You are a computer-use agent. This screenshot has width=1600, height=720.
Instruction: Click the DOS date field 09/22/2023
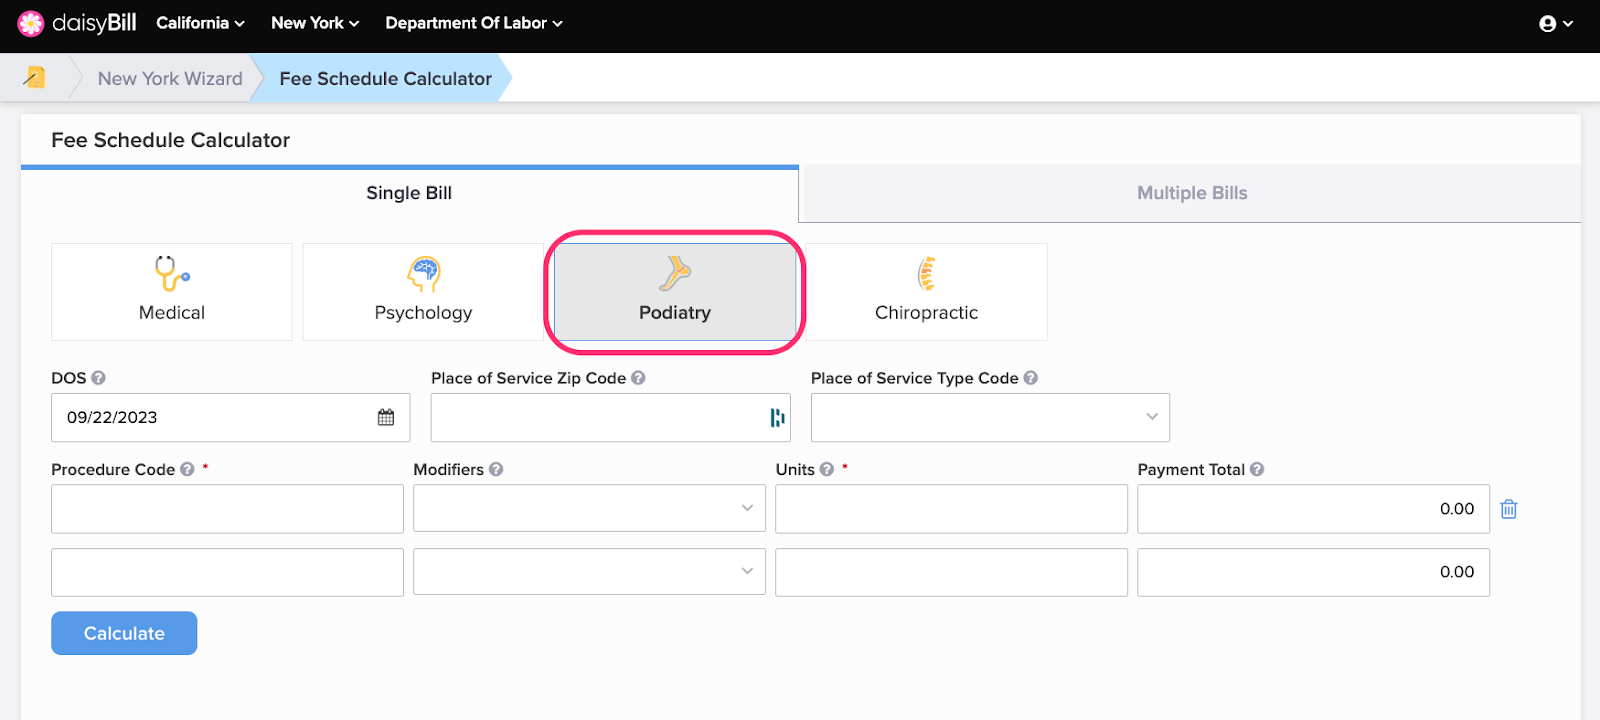pyautogui.click(x=231, y=417)
